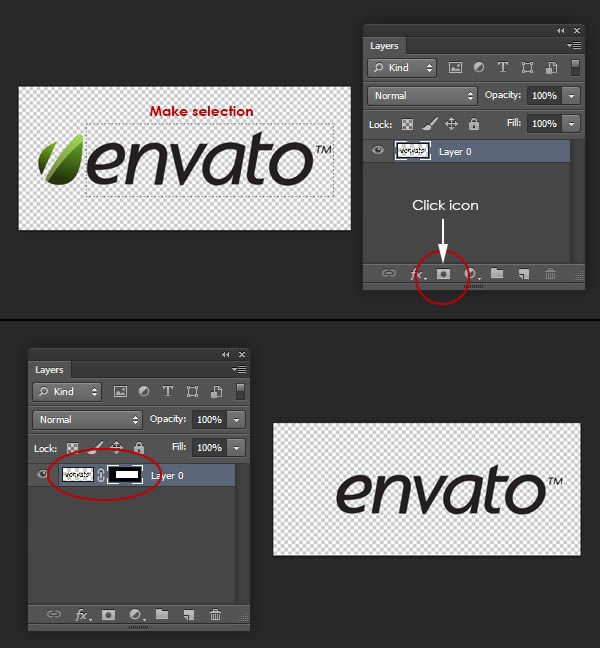Hide Layer 0 in upper Layers panel
This screenshot has height=648, width=600.
378,151
